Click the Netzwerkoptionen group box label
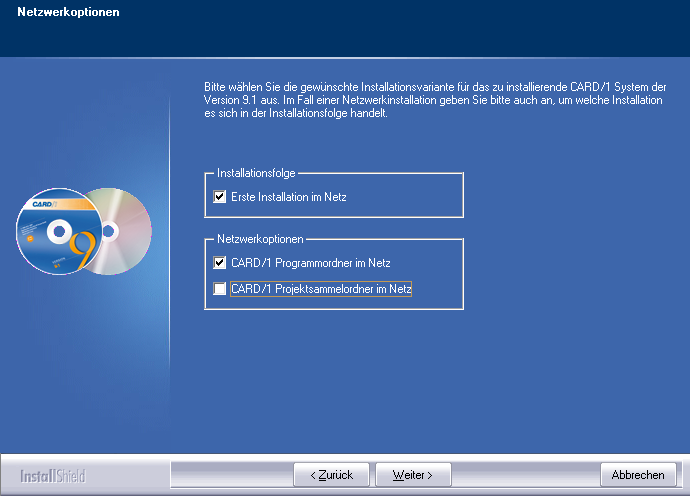Image resolution: width=690 pixels, height=496 pixels. coord(261,239)
